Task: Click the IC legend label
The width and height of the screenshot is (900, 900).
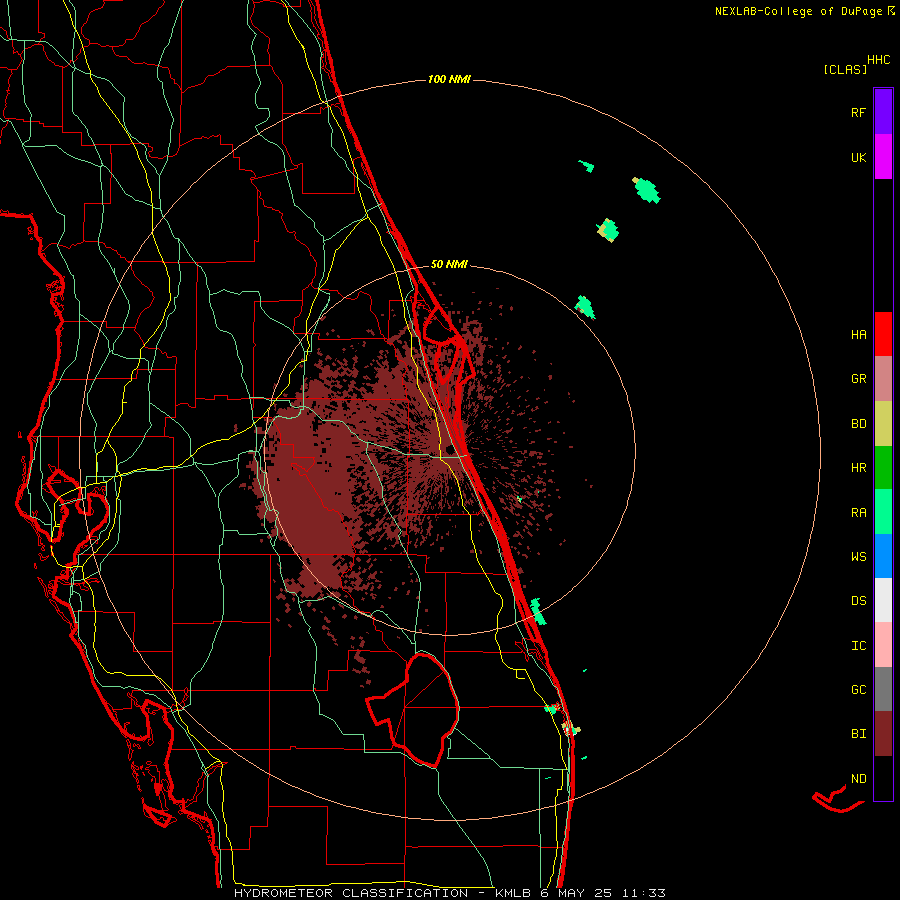Action: point(858,646)
